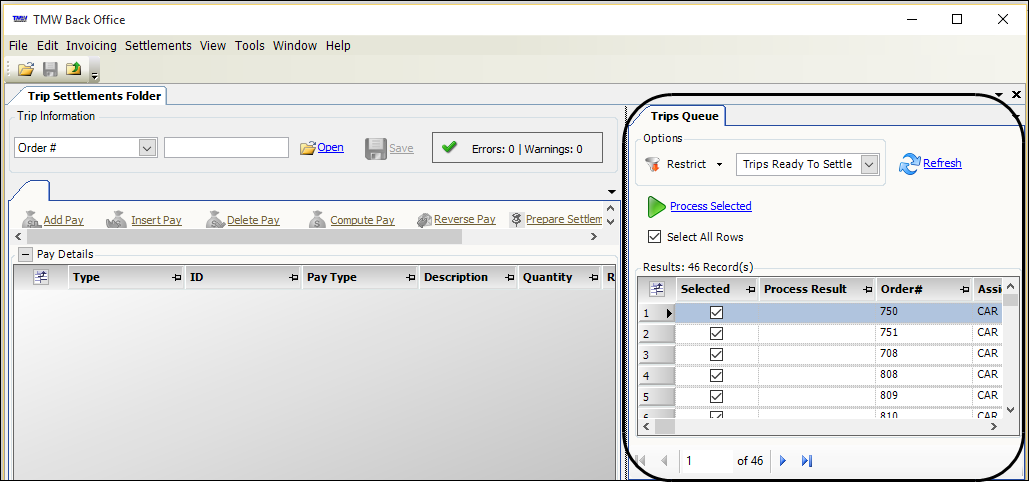Open Trips Queue grid field chooser icon
This screenshot has width=1029, height=483.
(657, 289)
